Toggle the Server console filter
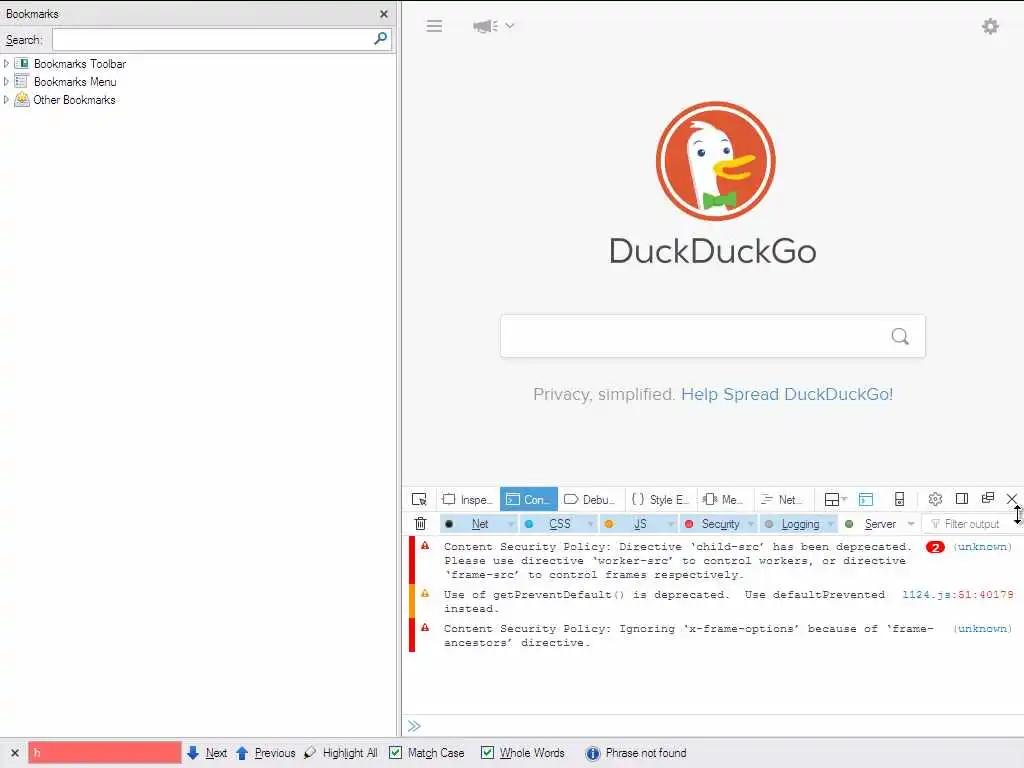The width and height of the screenshot is (1024, 768). pos(872,524)
